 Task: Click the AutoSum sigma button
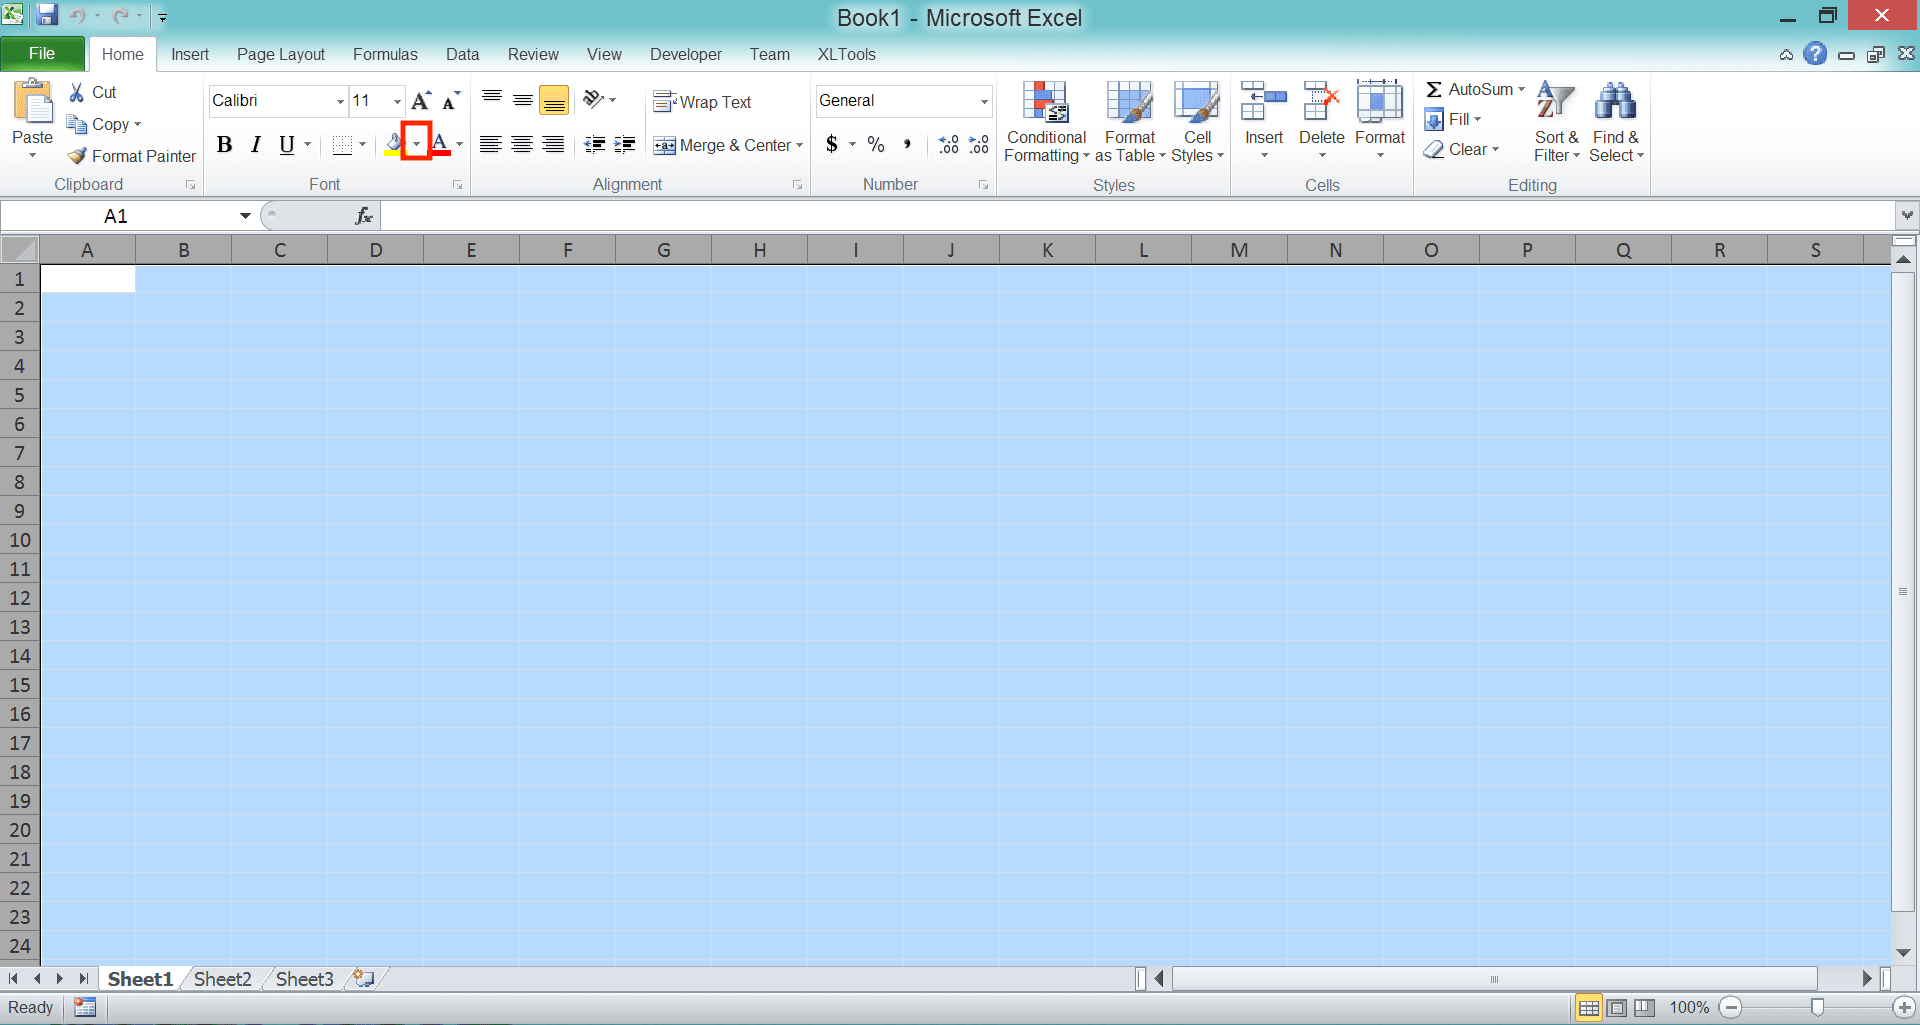1434,89
